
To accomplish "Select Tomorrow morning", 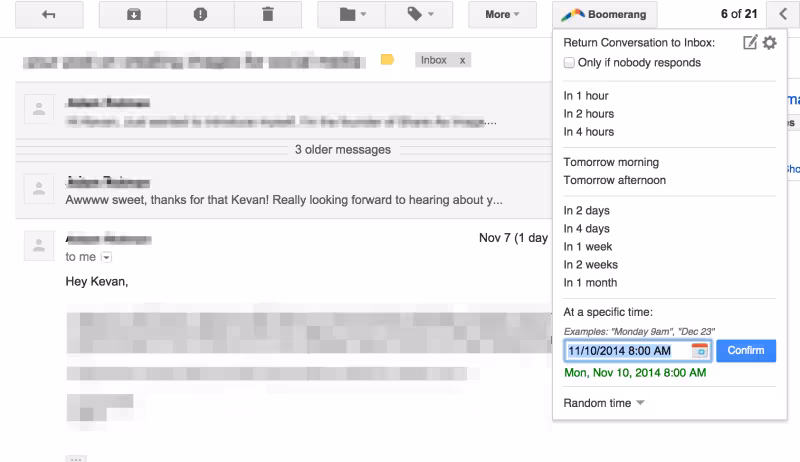I will 611,162.
